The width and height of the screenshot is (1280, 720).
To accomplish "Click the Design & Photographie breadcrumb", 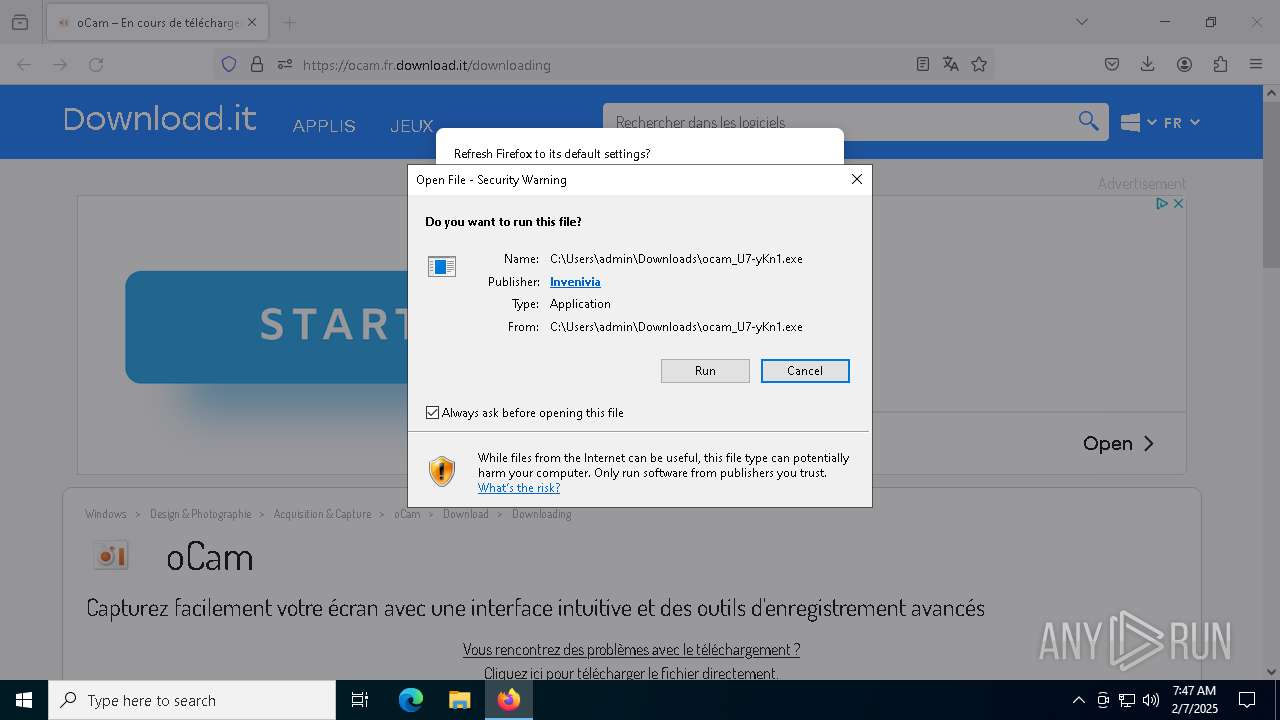I will (x=200, y=514).
